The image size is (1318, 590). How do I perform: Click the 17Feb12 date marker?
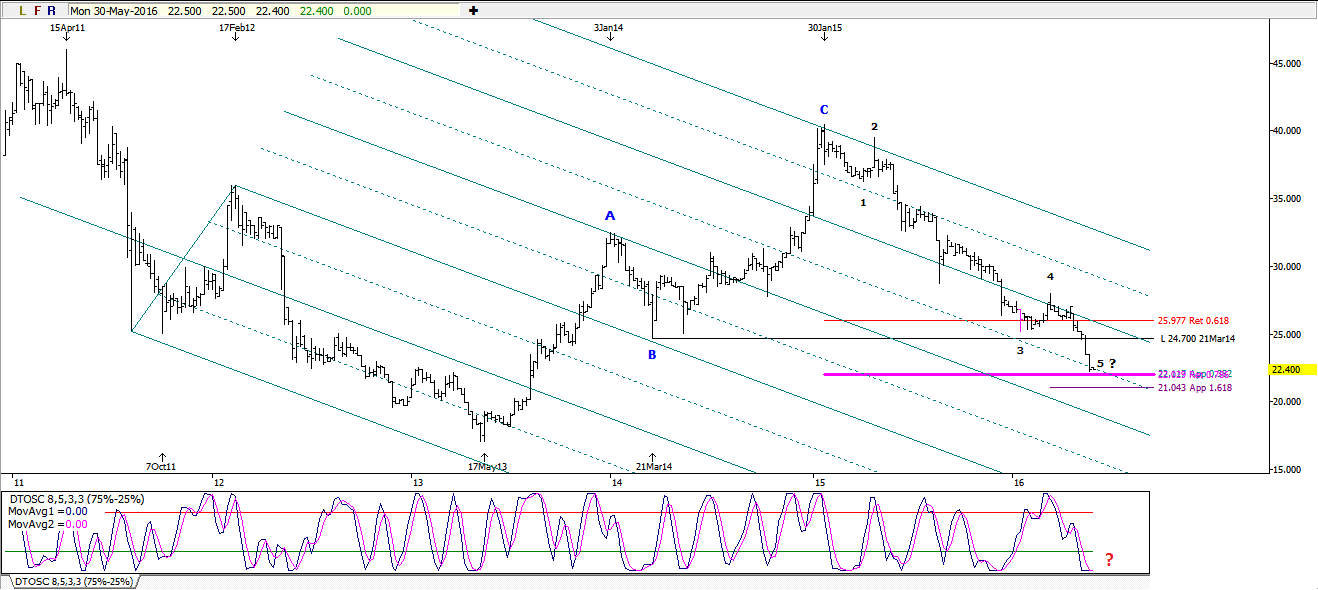pos(237,28)
